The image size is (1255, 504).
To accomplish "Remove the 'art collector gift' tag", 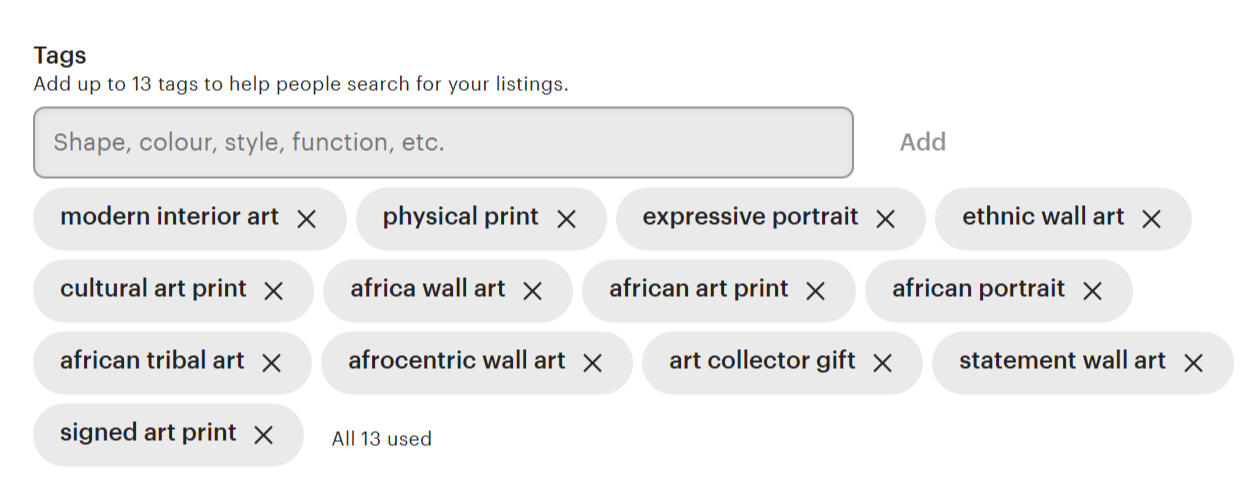I will tap(882, 363).
